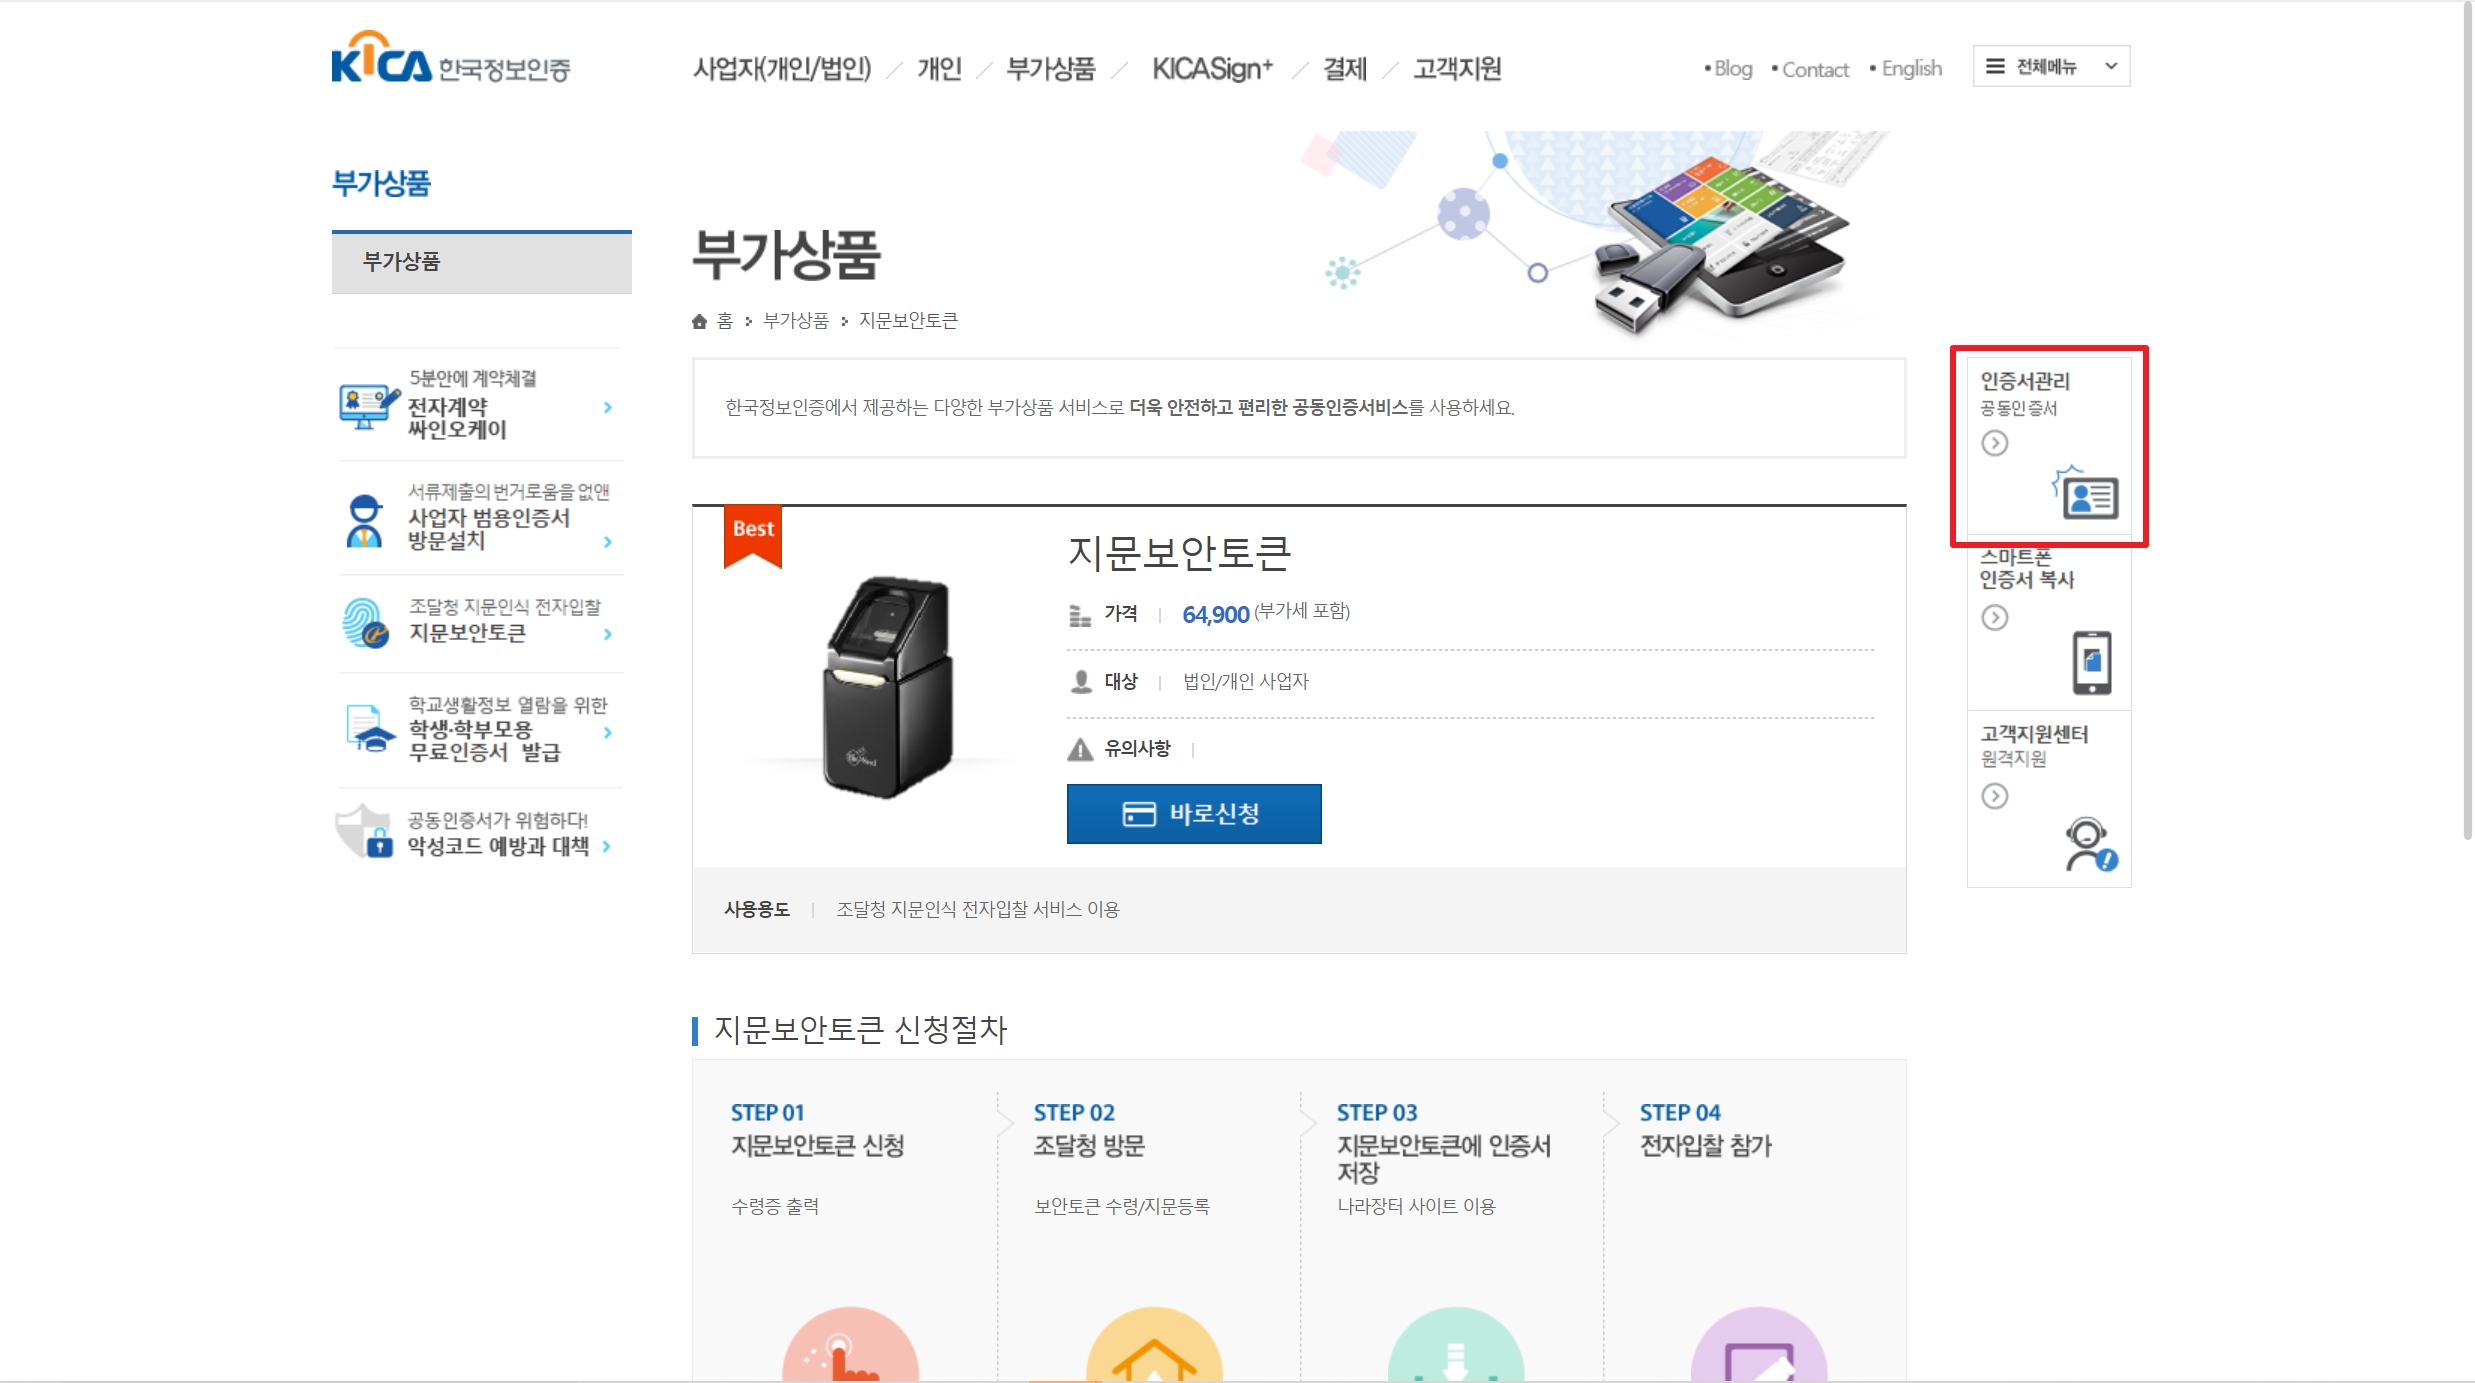This screenshot has height=1383, width=2475.
Task: Click the fingerprint token product image
Action: click(x=888, y=688)
